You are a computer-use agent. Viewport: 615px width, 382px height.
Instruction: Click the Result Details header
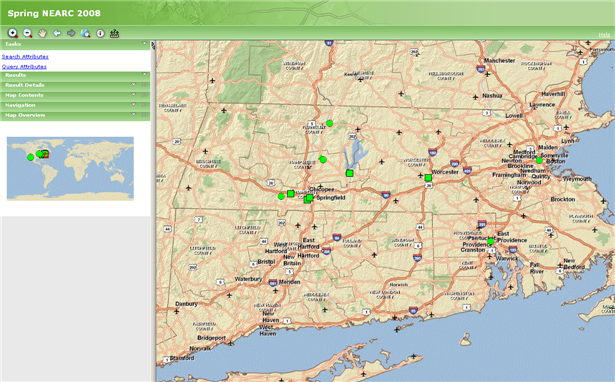tap(75, 85)
